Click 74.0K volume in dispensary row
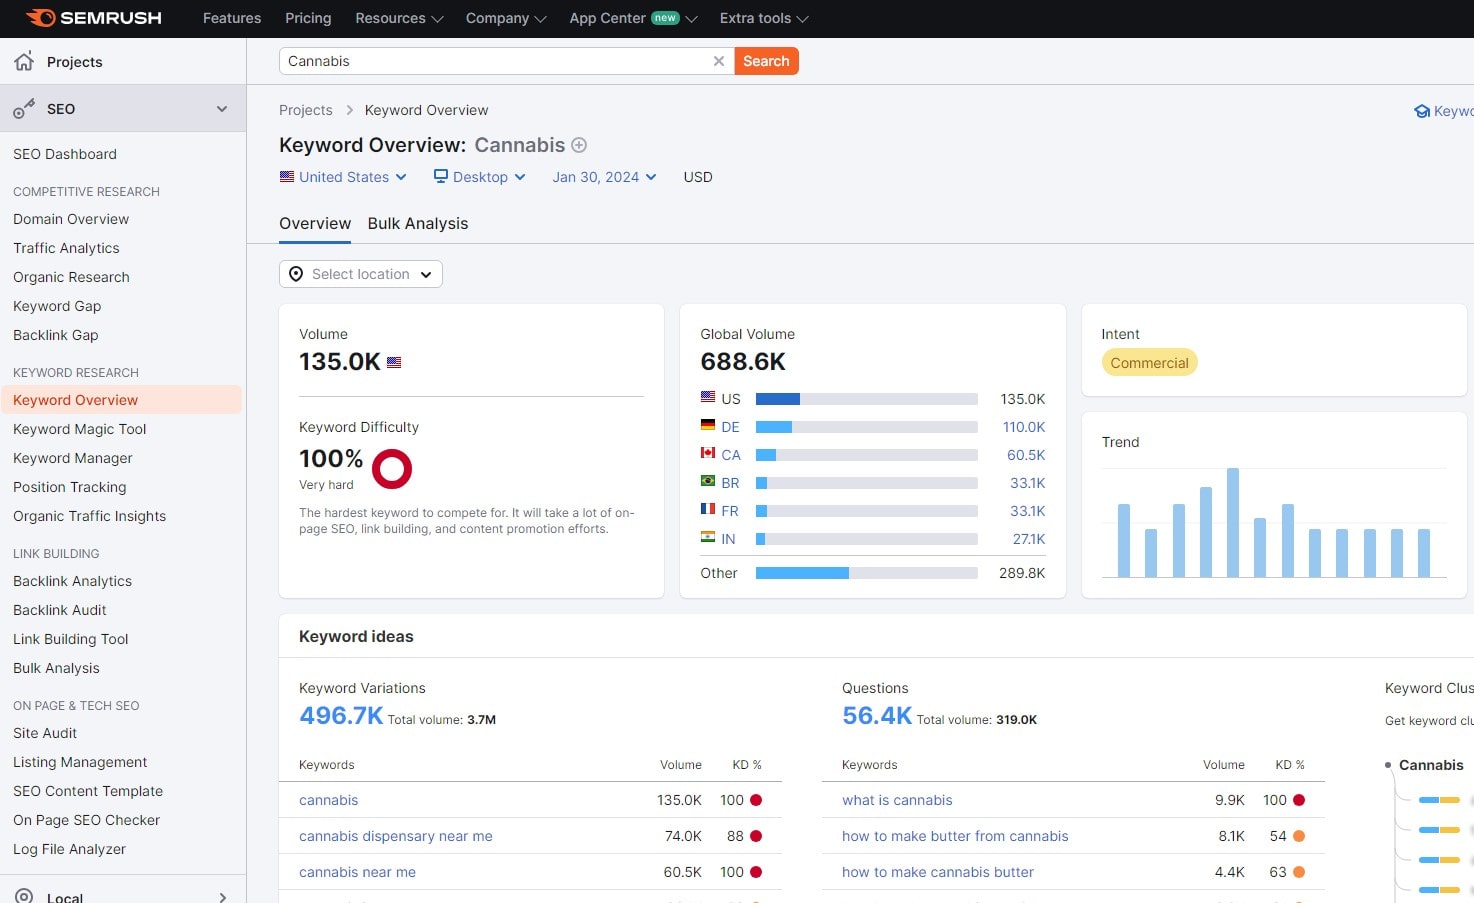The image size is (1474, 903). coord(683,836)
